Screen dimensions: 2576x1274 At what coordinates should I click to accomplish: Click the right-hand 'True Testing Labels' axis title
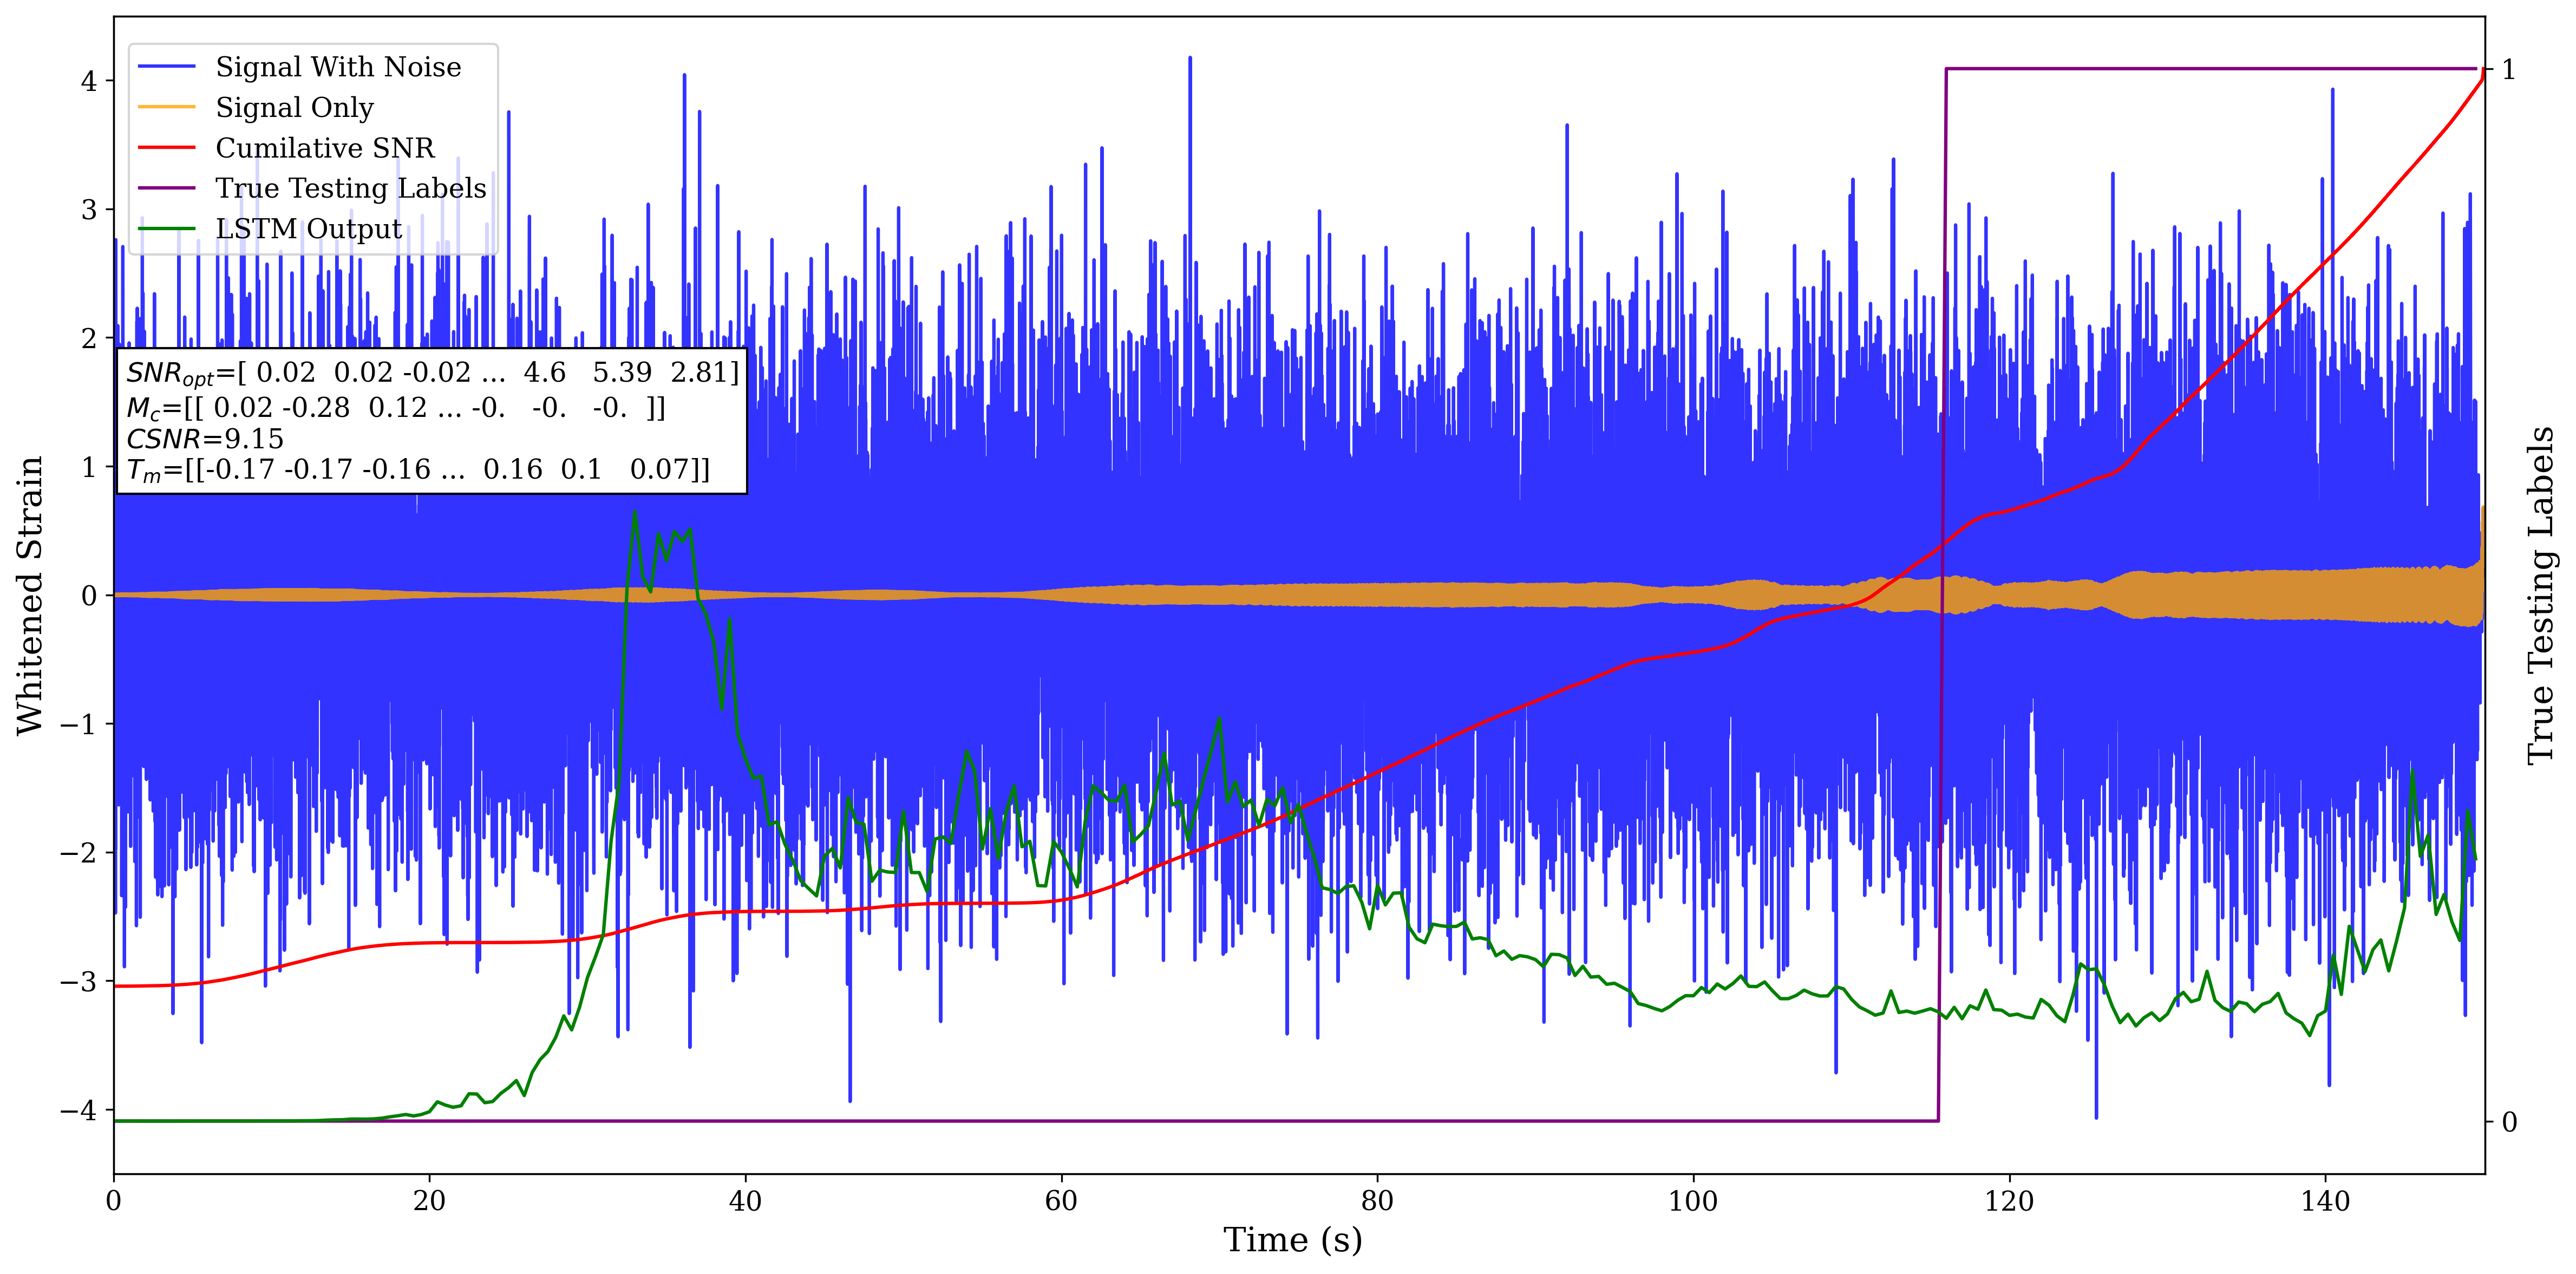click(2541, 595)
